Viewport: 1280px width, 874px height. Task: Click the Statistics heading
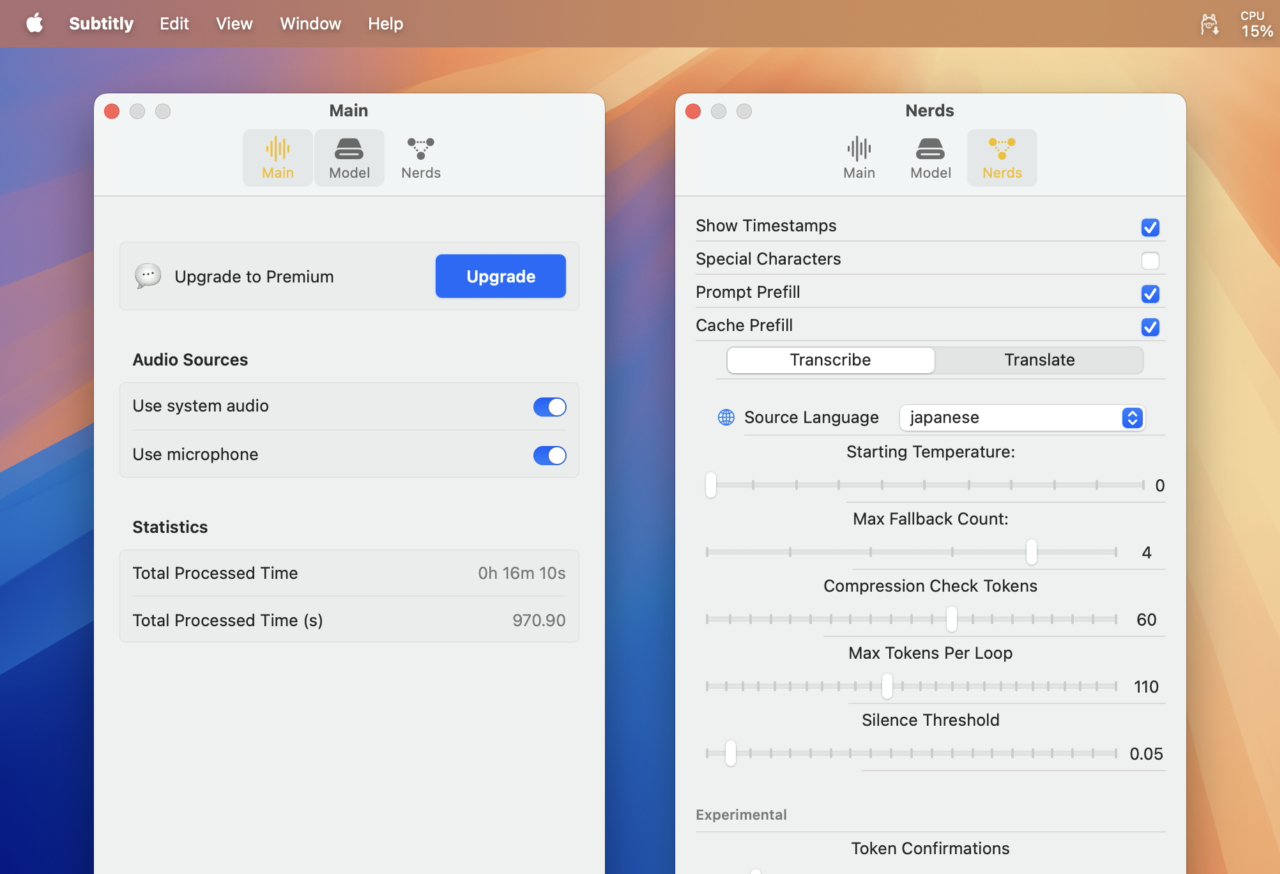[170, 527]
